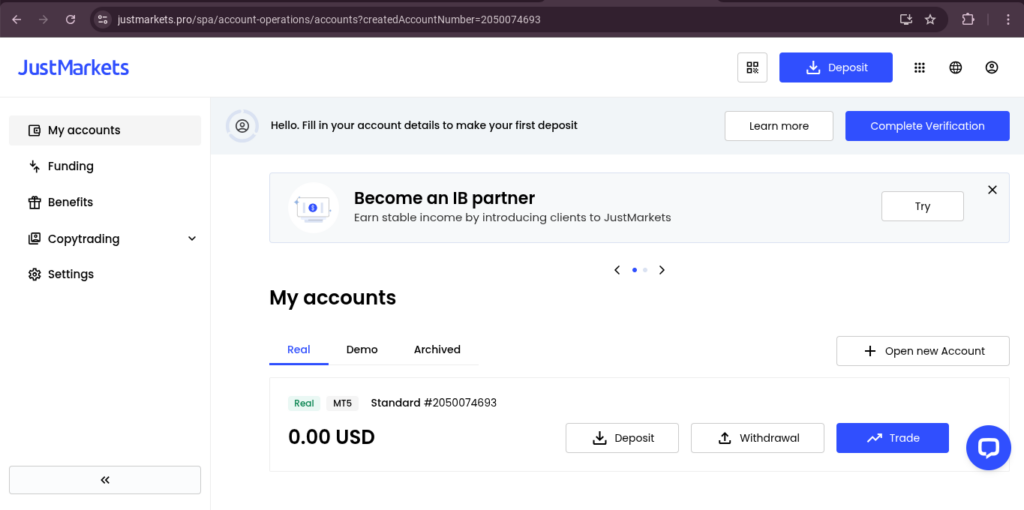
Task: Click the JustMarkets logo
Action: 73,68
